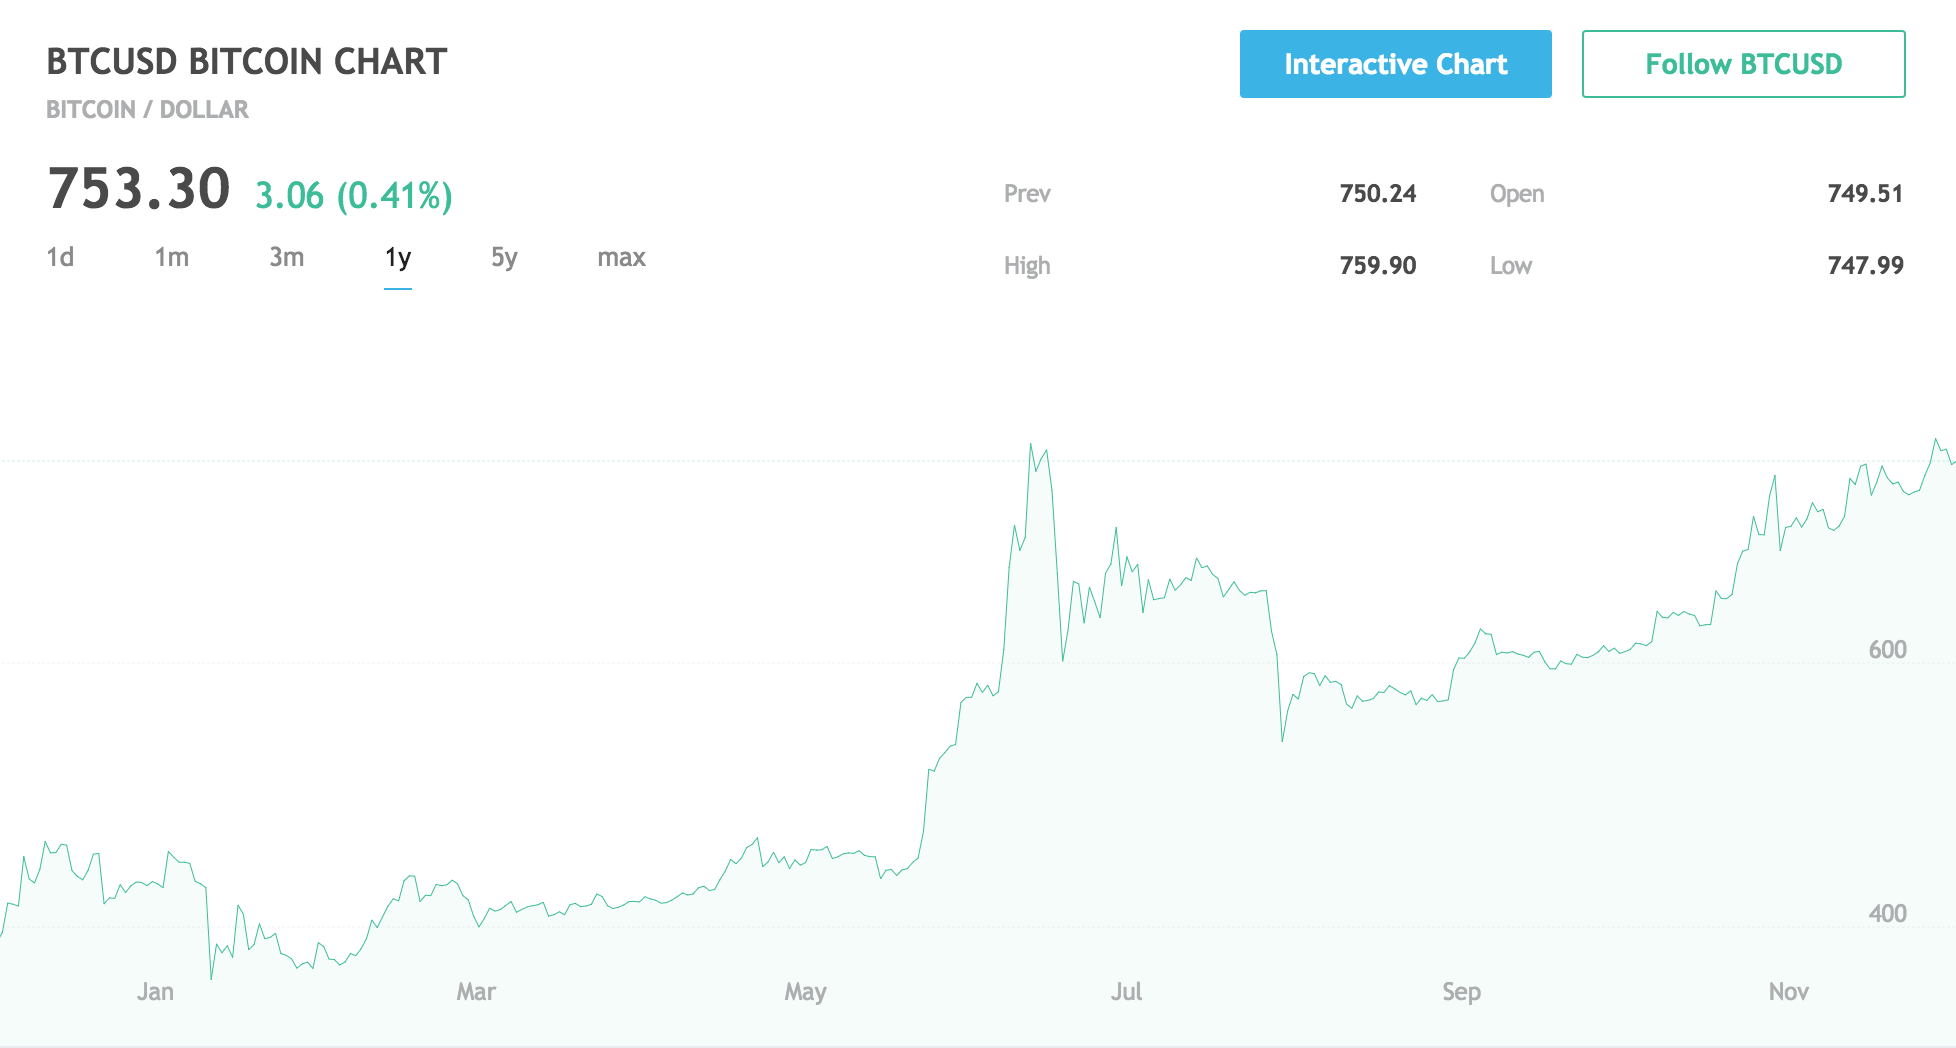Click the Open label
This screenshot has height=1048, width=1956.
(1517, 194)
